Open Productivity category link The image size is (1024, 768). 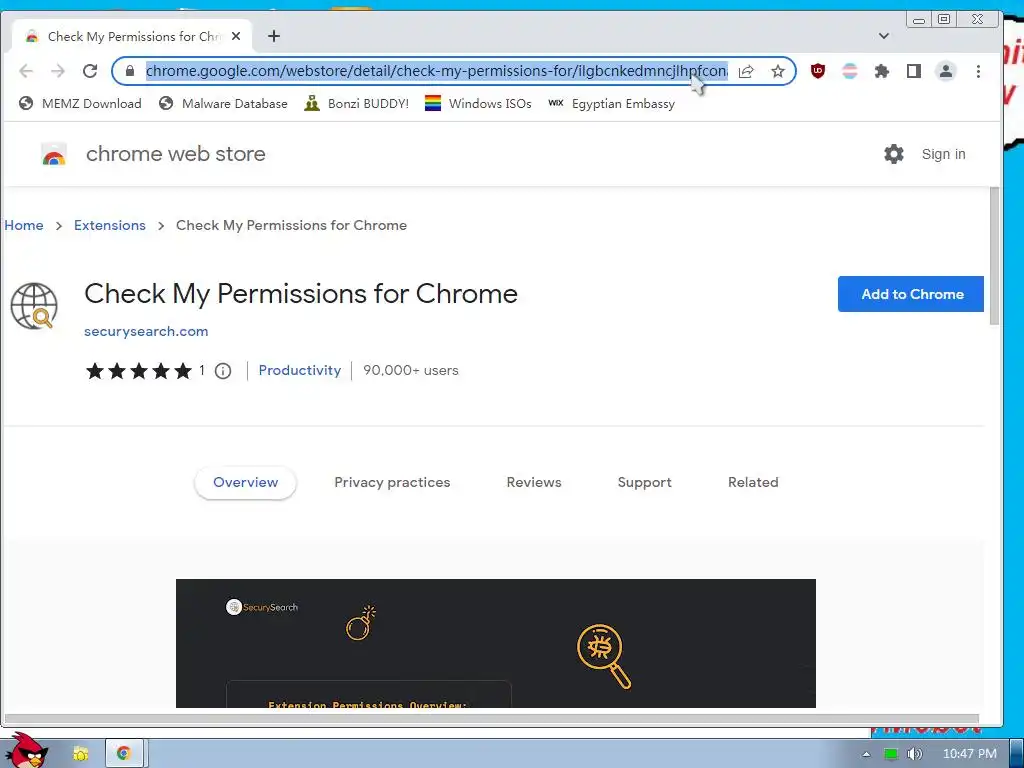tap(300, 370)
